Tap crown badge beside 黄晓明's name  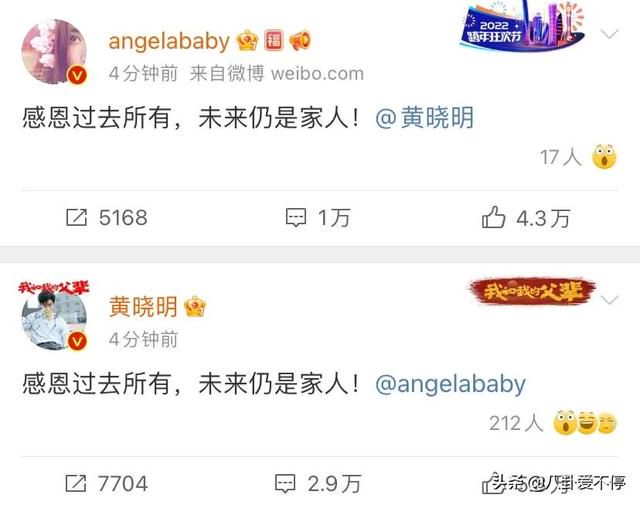(x=195, y=307)
